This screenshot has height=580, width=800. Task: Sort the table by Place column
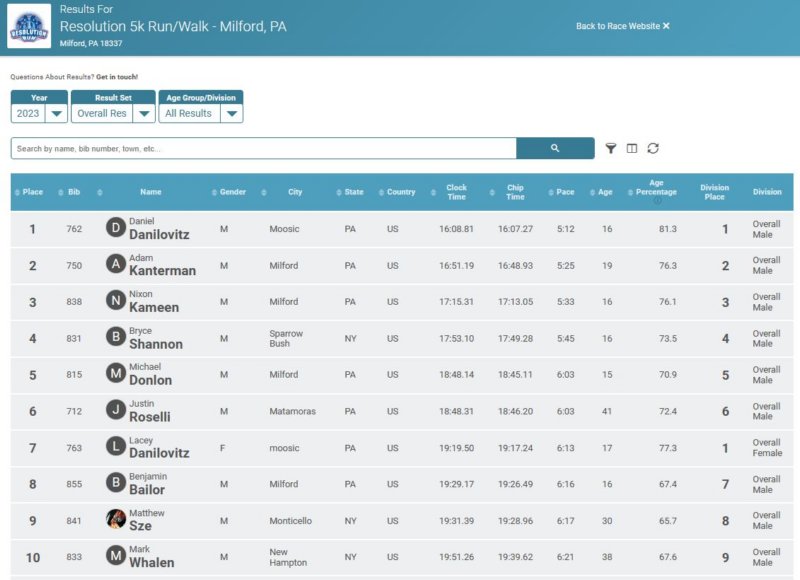click(x=33, y=192)
